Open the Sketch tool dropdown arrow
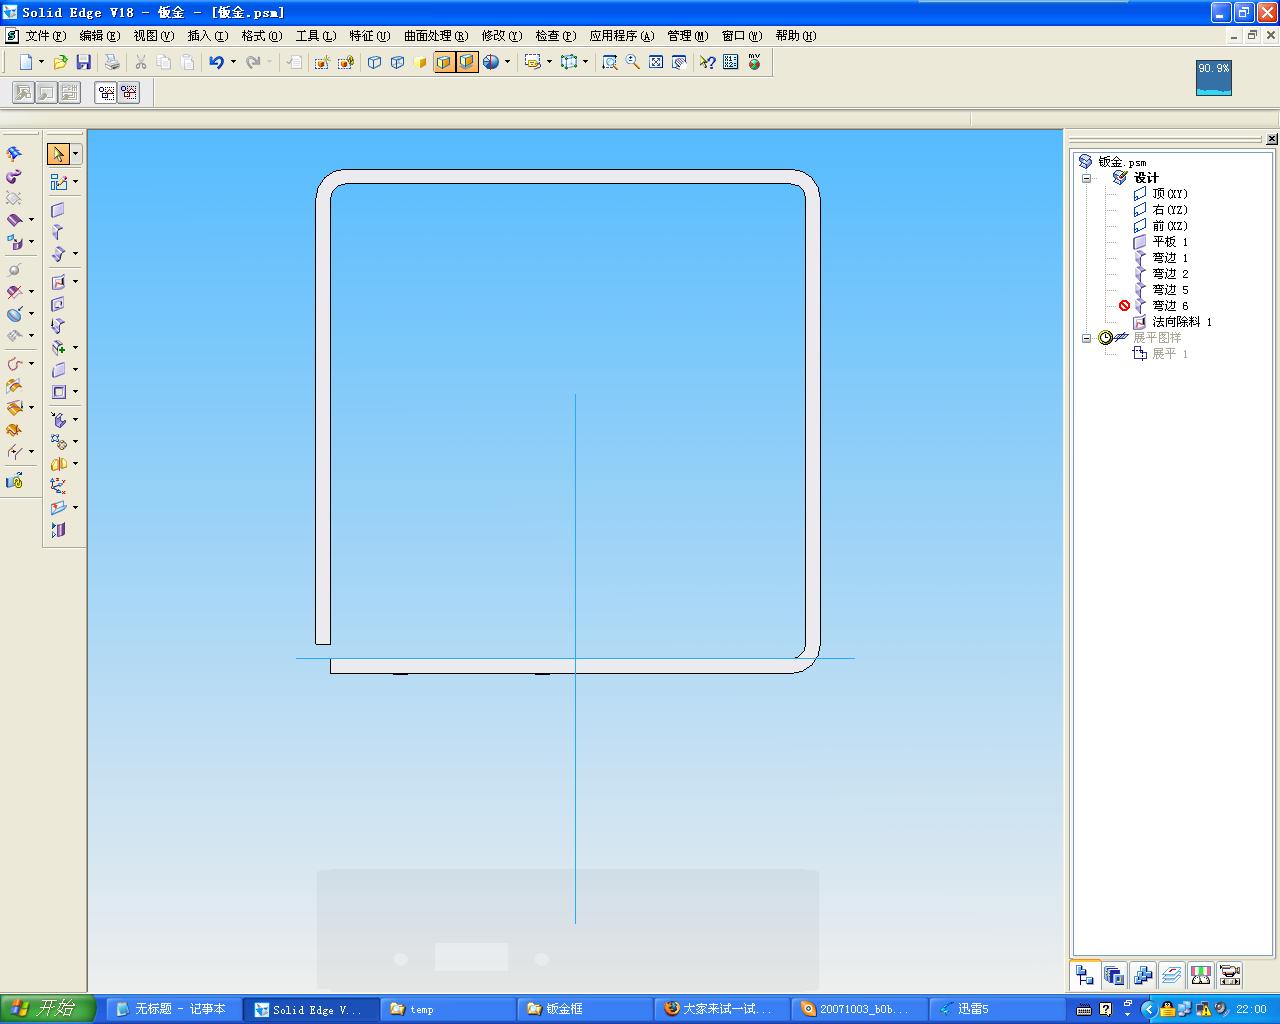Image resolution: width=1280 pixels, height=1024 pixels. 76,182
